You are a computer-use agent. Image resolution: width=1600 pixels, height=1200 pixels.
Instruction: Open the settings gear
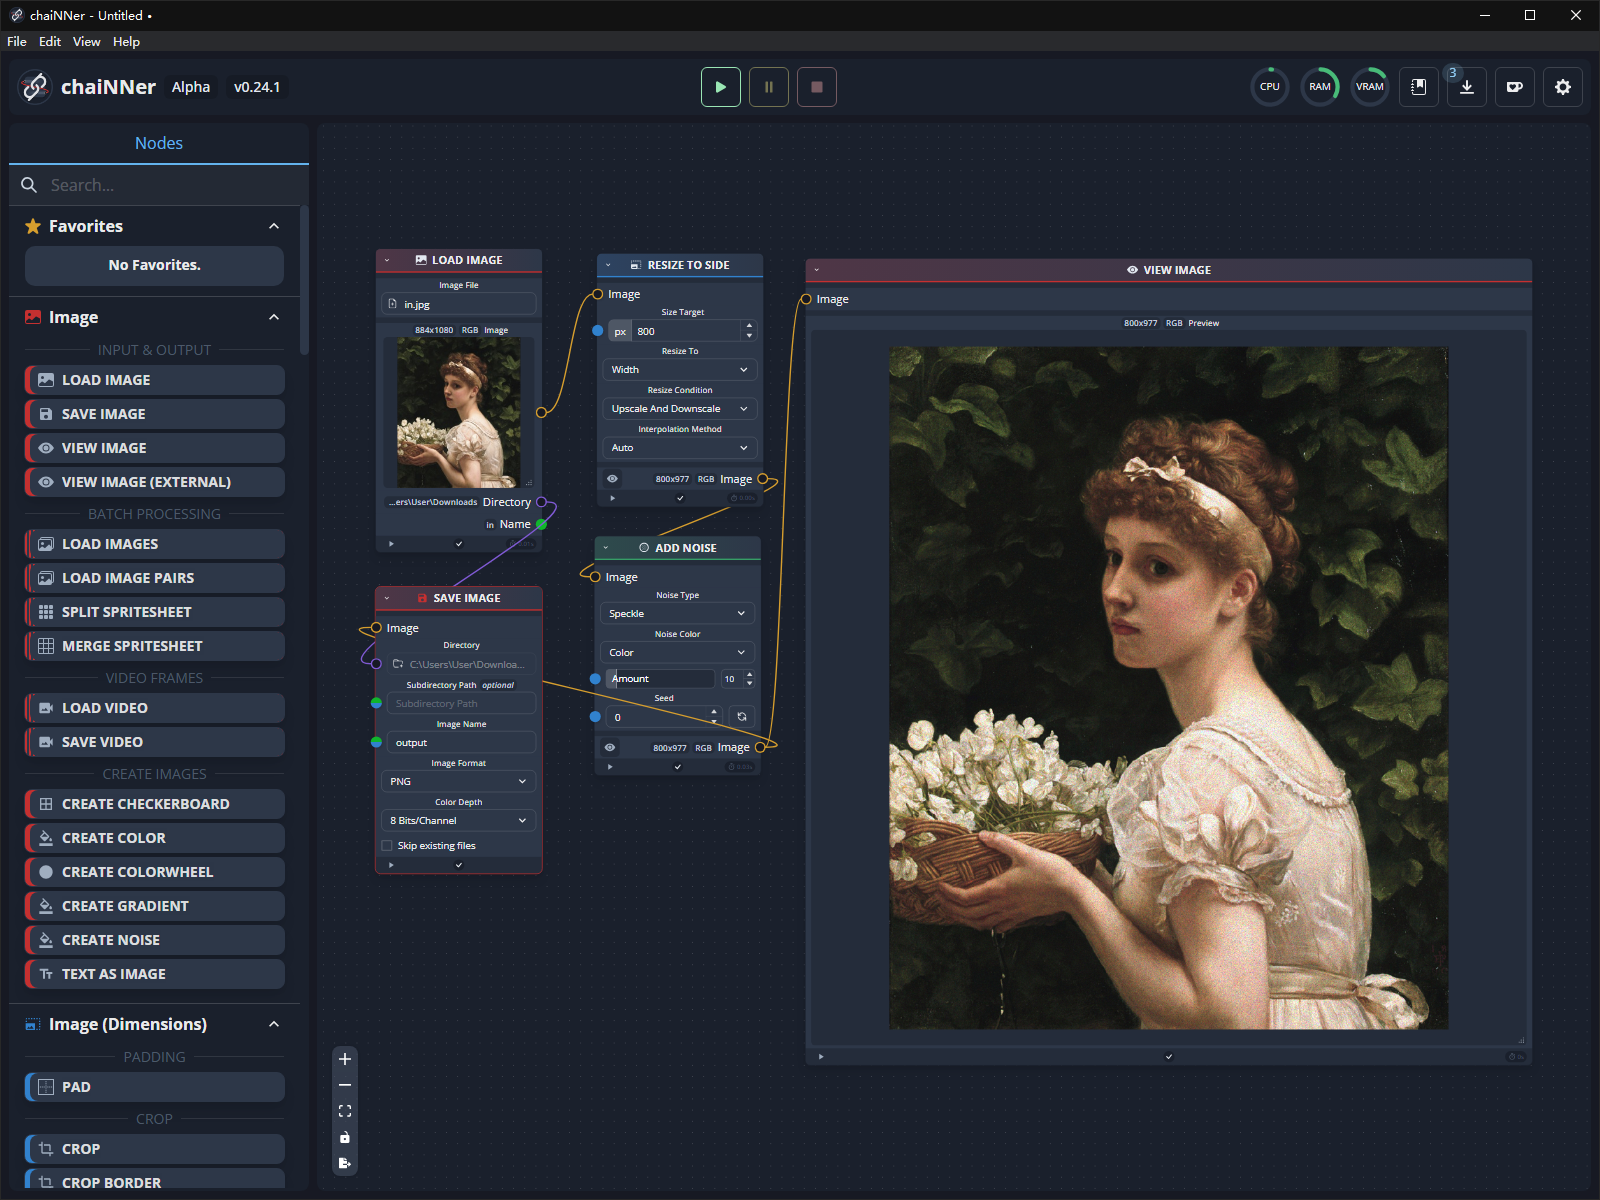pos(1563,87)
